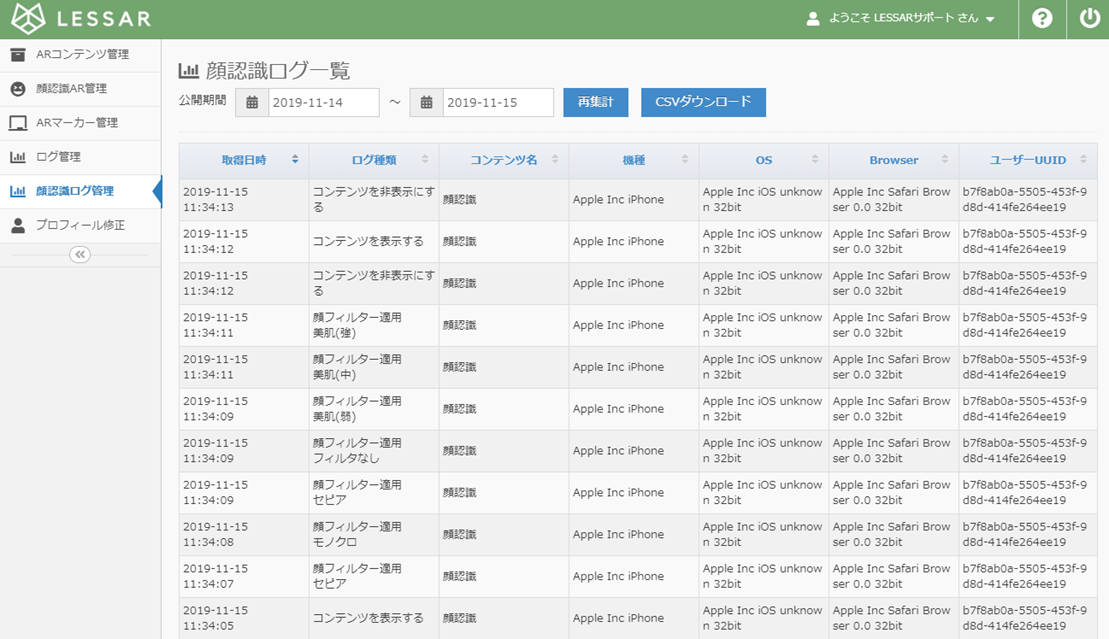Click the ログ管理 chart icon

pyautogui.click(x=18, y=157)
